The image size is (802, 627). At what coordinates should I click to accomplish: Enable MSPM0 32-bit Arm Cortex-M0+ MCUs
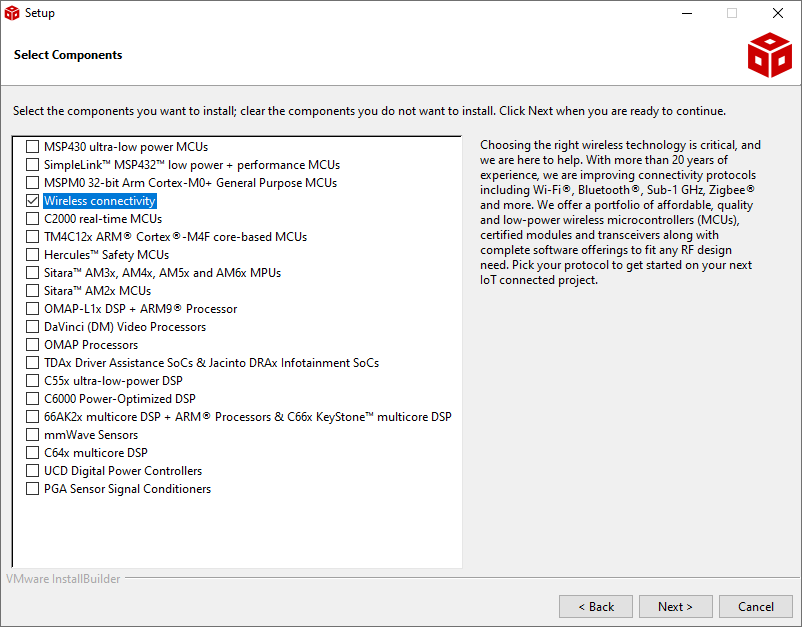click(x=33, y=182)
